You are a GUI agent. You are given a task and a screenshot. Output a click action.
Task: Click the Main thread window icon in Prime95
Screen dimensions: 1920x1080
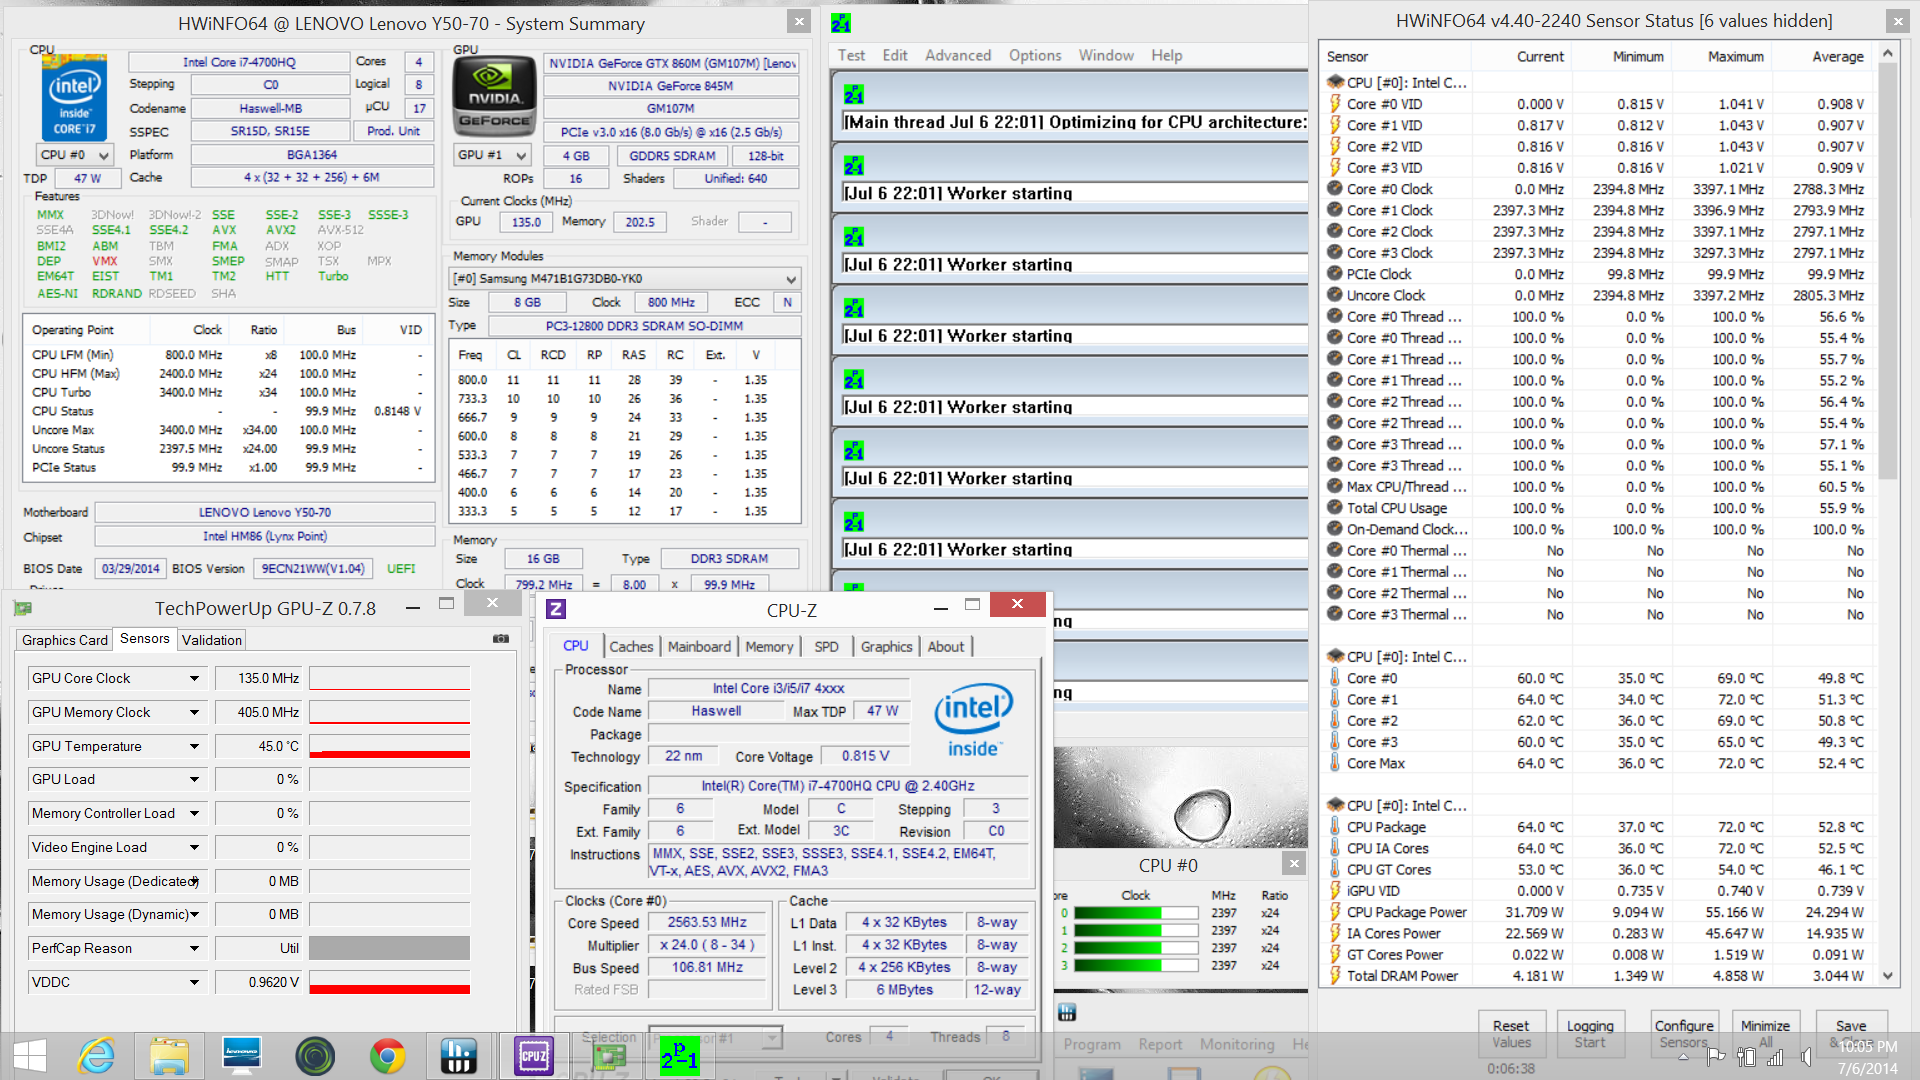(853, 95)
